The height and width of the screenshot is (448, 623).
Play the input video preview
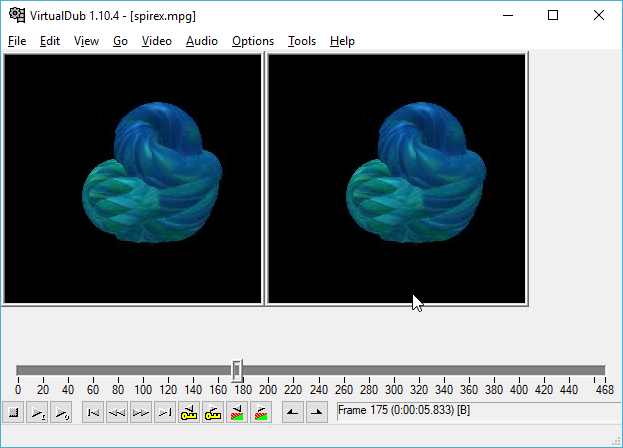(37, 412)
